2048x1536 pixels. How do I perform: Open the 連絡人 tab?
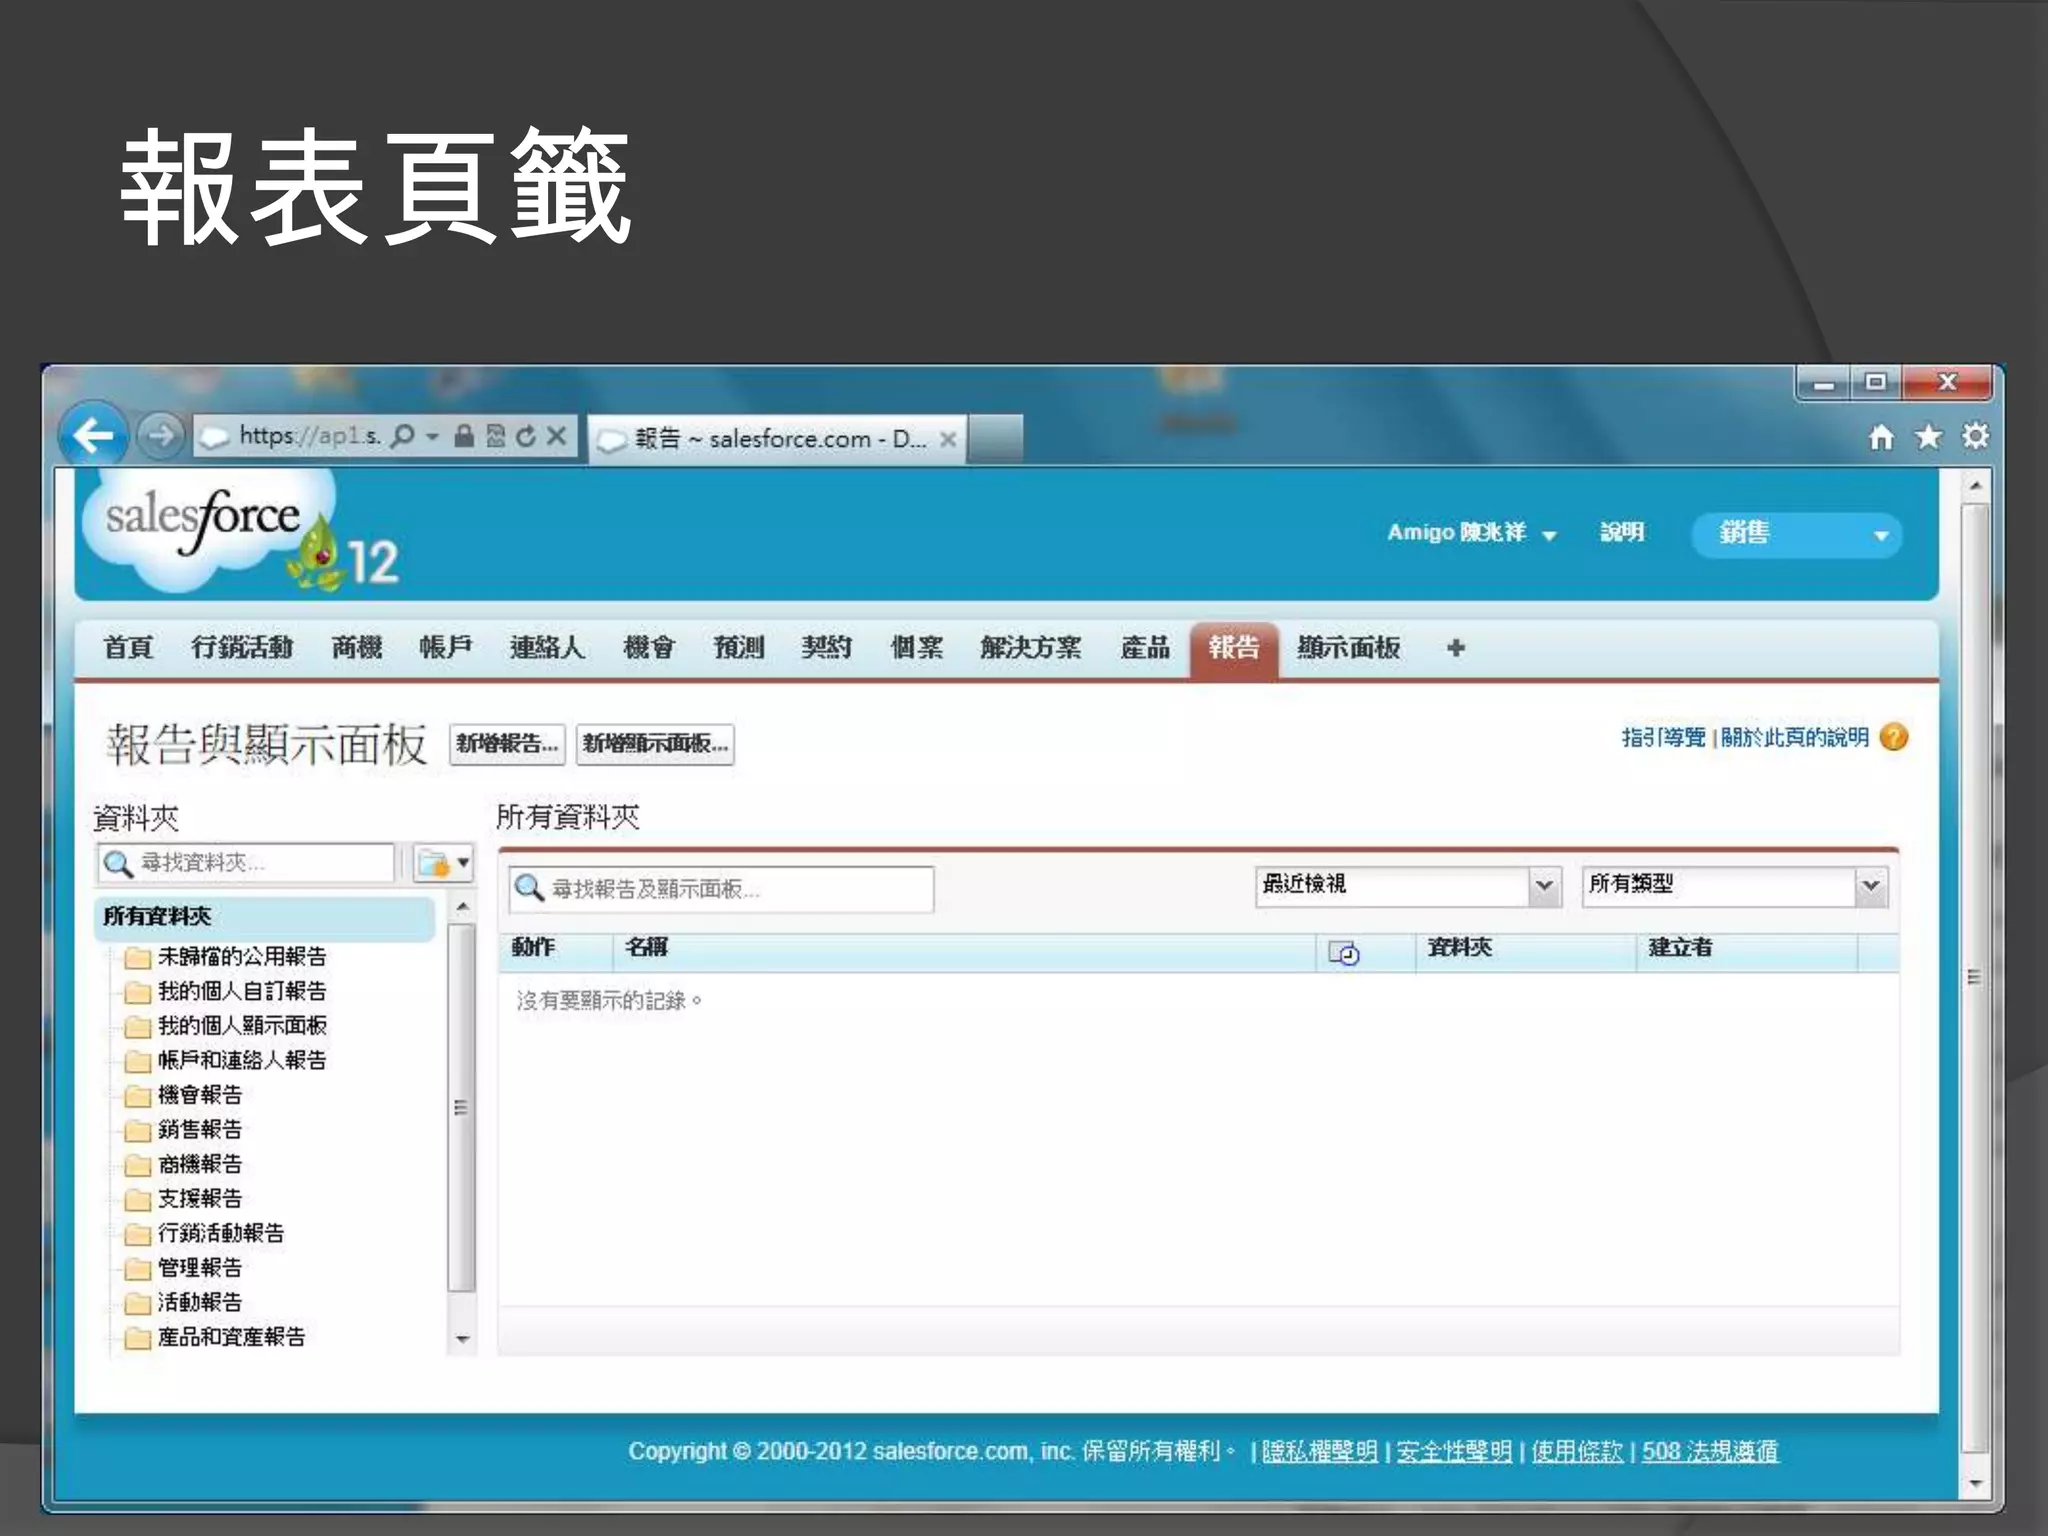547,647
